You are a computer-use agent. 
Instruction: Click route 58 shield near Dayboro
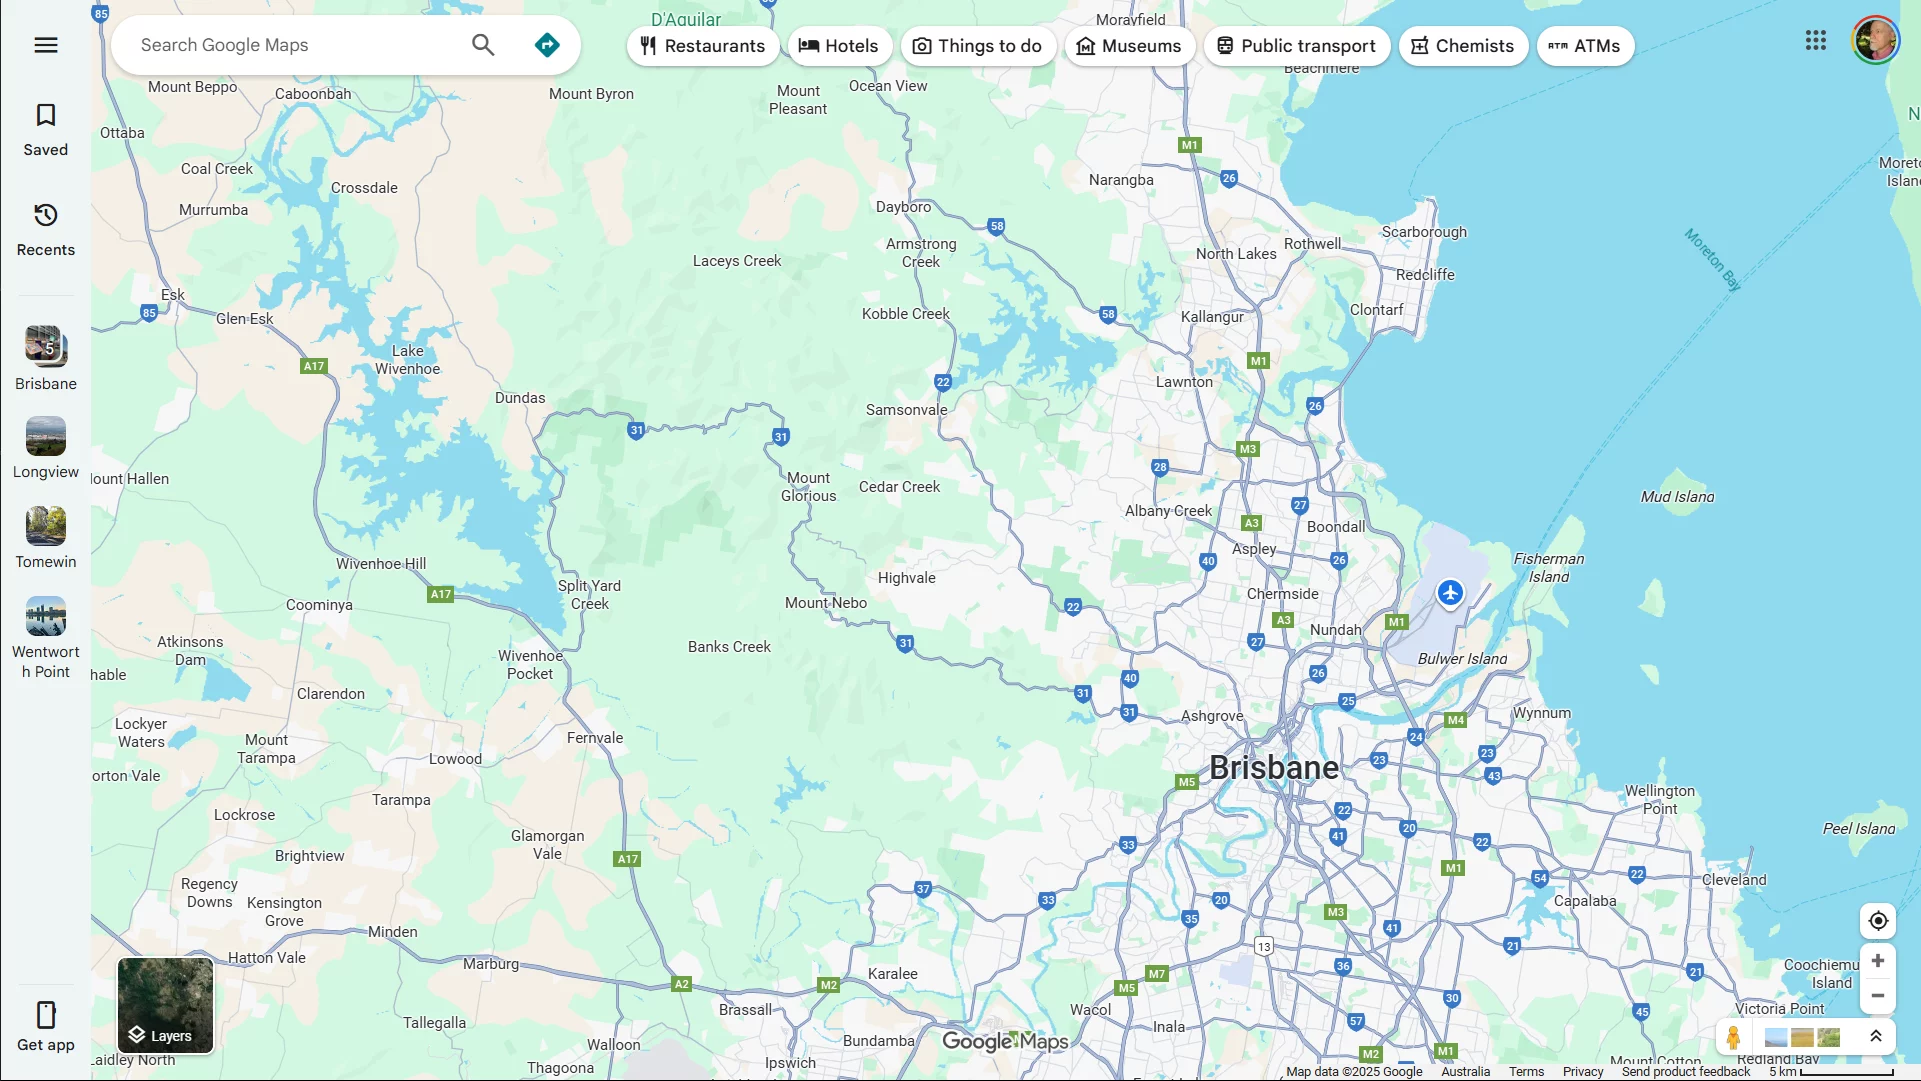coord(997,226)
